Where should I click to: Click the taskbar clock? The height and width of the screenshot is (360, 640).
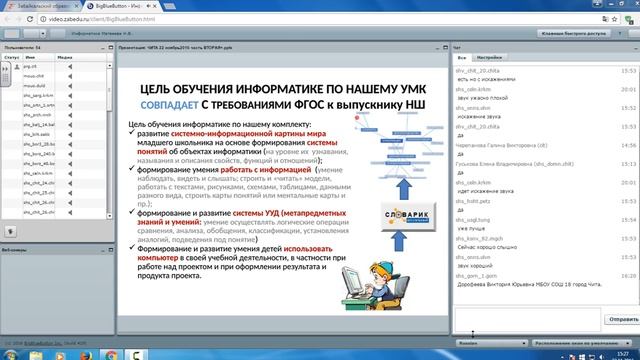pos(623,356)
